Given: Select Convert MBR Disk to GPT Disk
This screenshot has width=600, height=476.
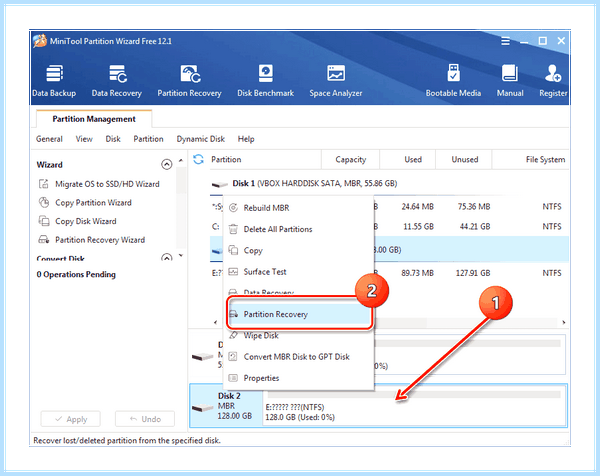Looking at the screenshot, I should pyautogui.click(x=298, y=357).
